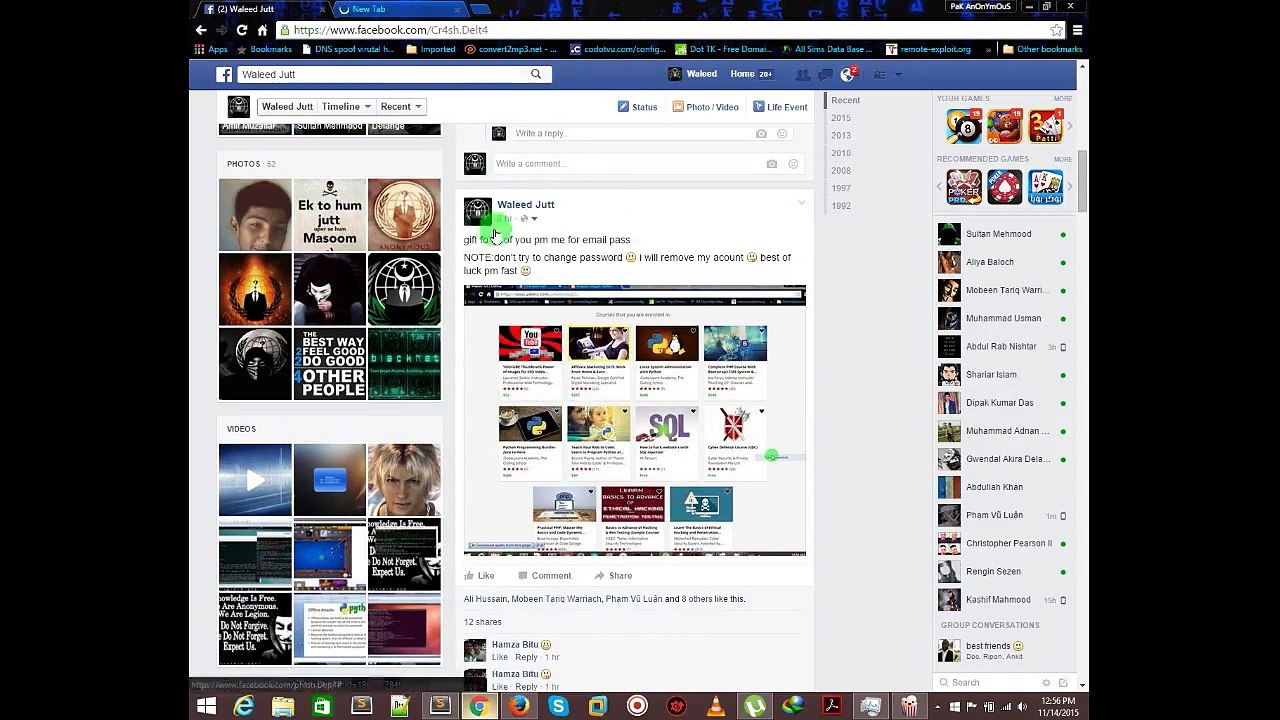The image size is (1280, 720).
Task: Open Windows Store from taskbar
Action: (322, 706)
